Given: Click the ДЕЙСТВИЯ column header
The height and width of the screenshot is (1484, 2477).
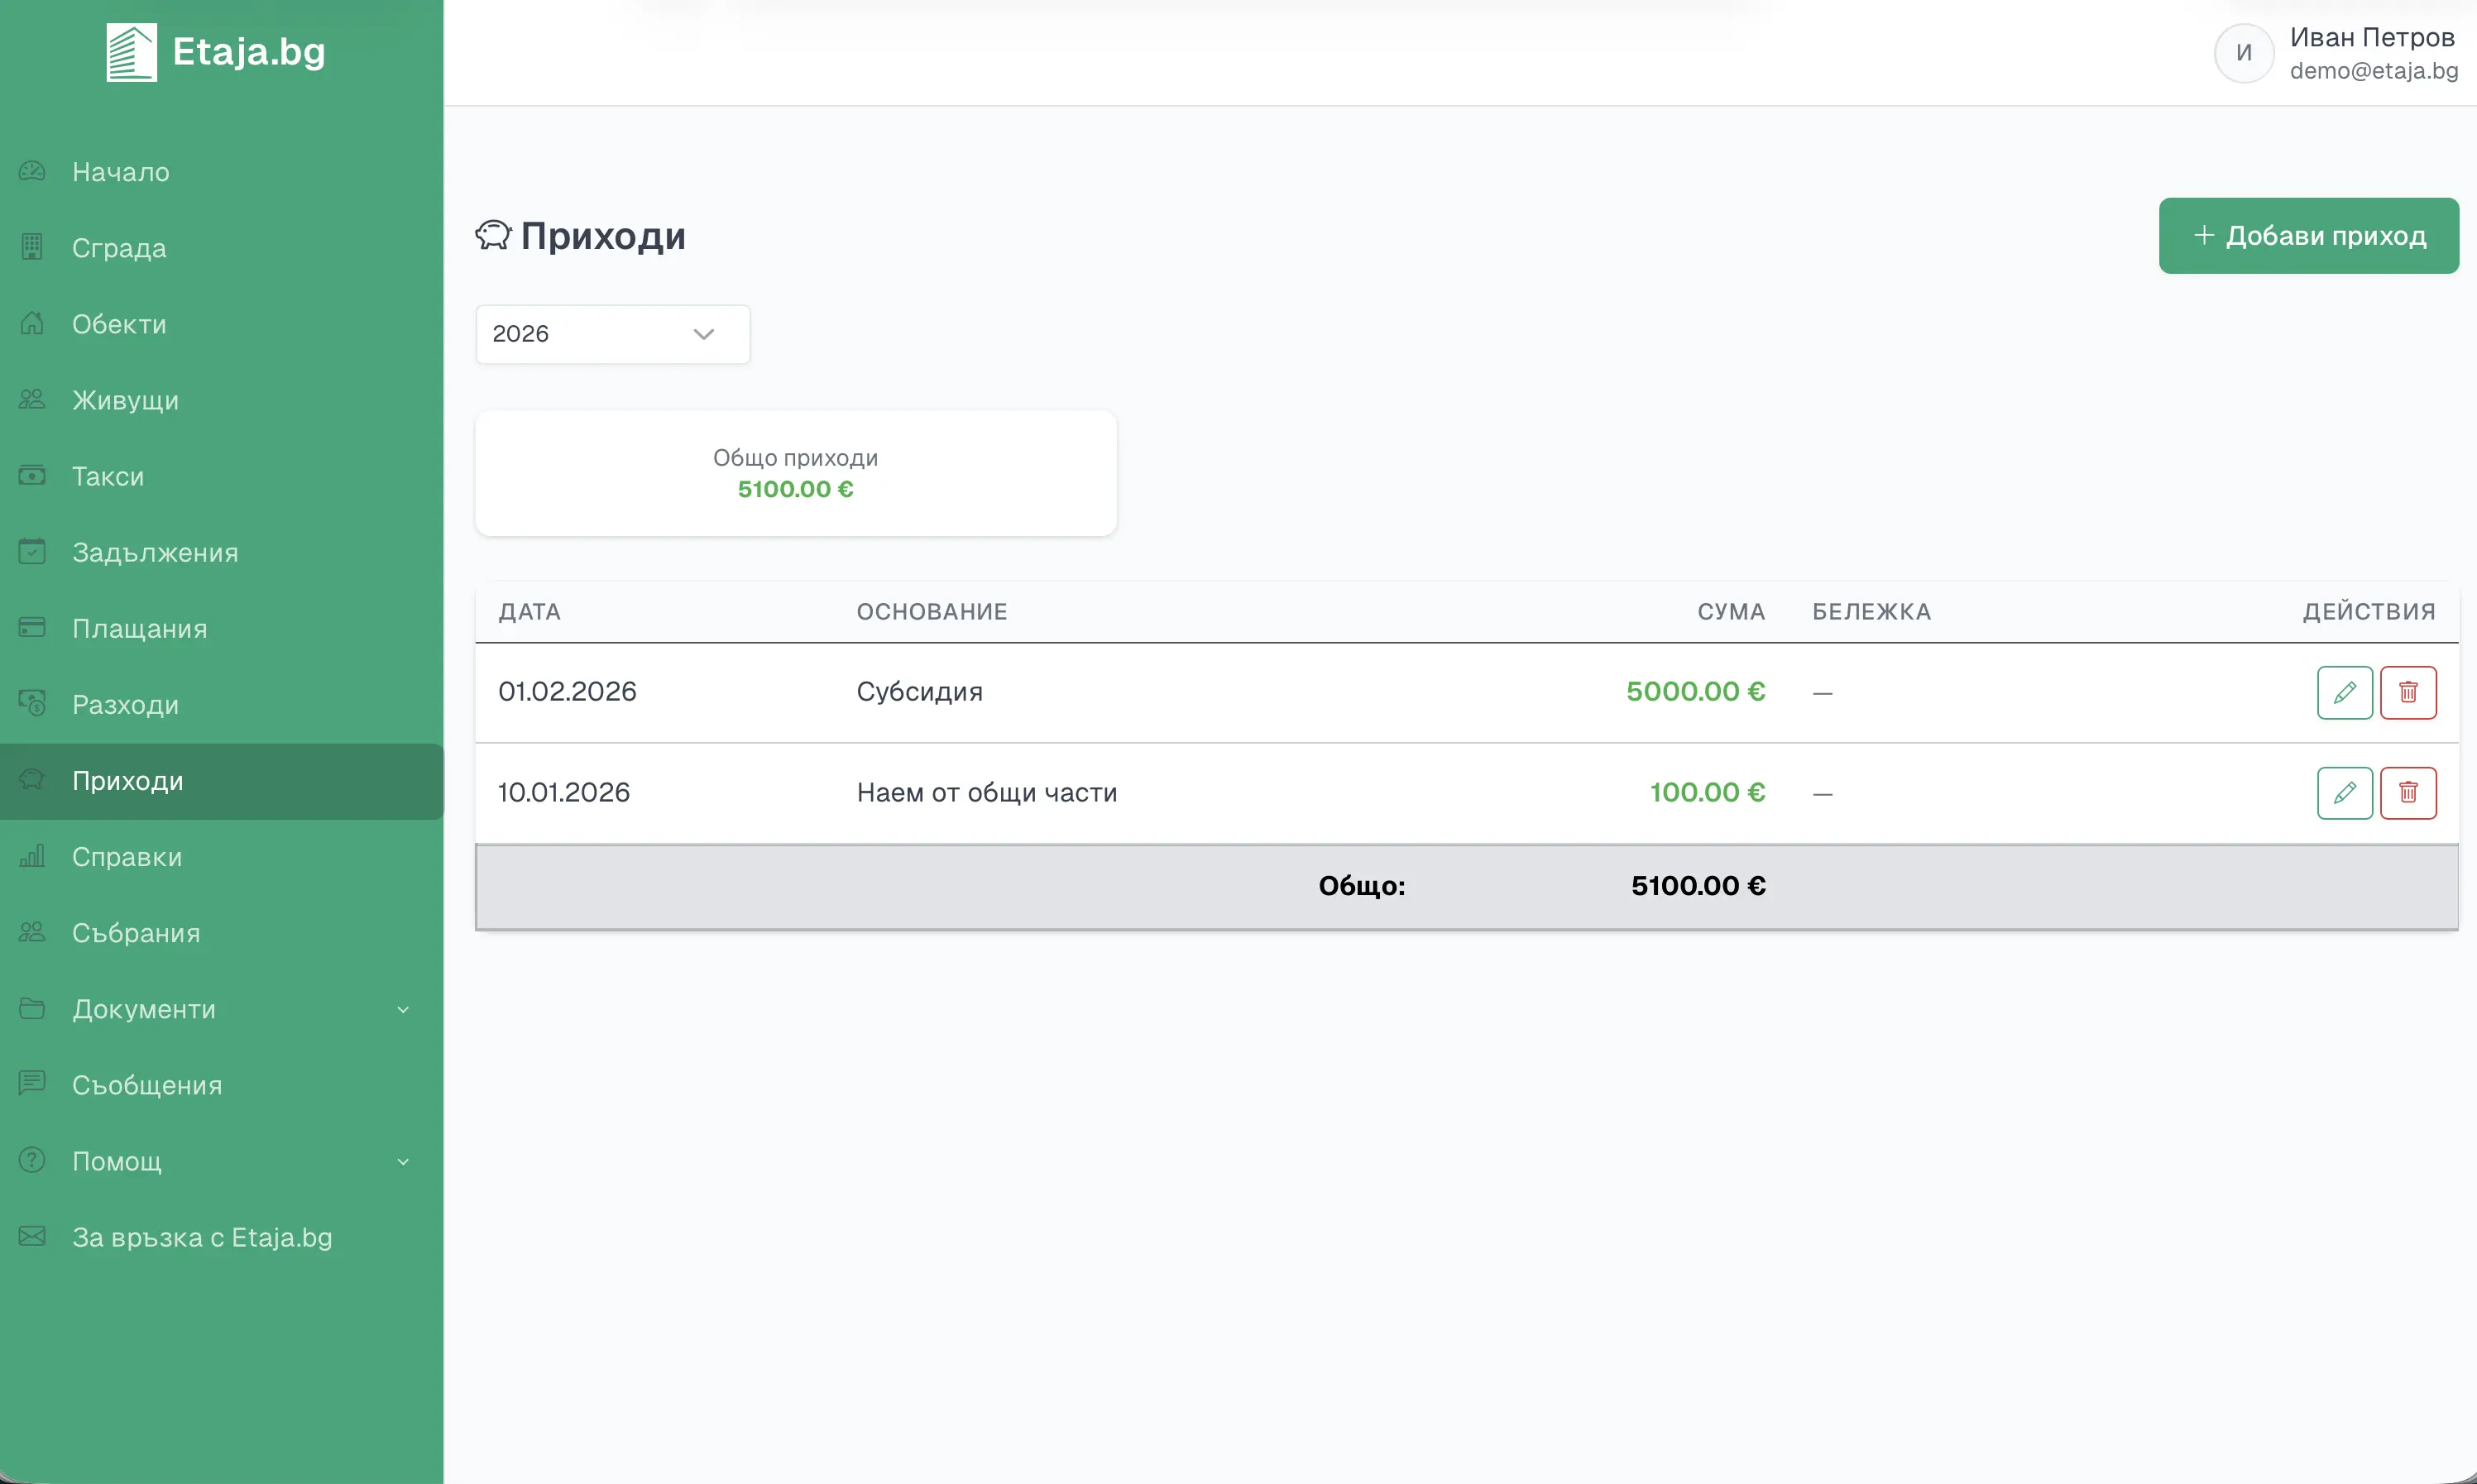Looking at the screenshot, I should 2369,612.
